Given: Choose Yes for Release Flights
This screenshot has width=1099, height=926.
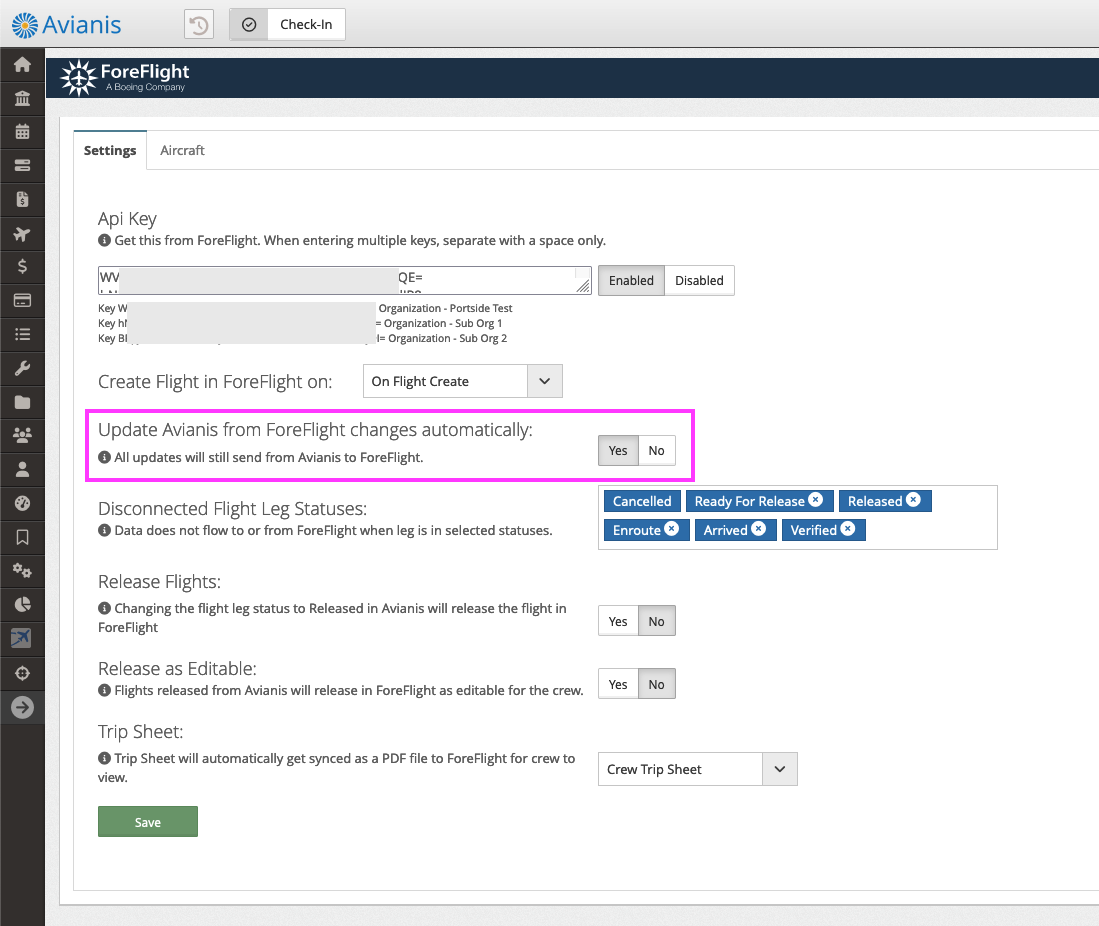Looking at the screenshot, I should pyautogui.click(x=618, y=621).
